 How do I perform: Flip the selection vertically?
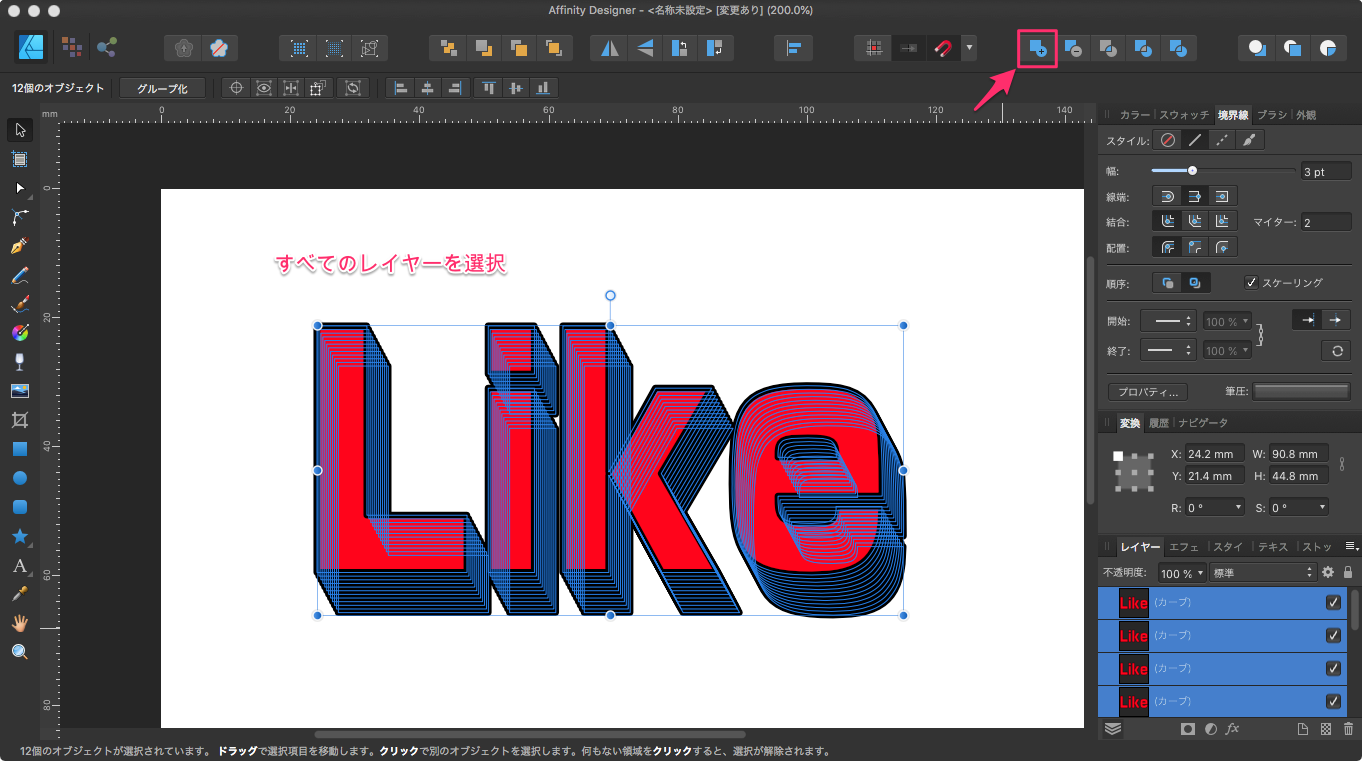pos(645,47)
